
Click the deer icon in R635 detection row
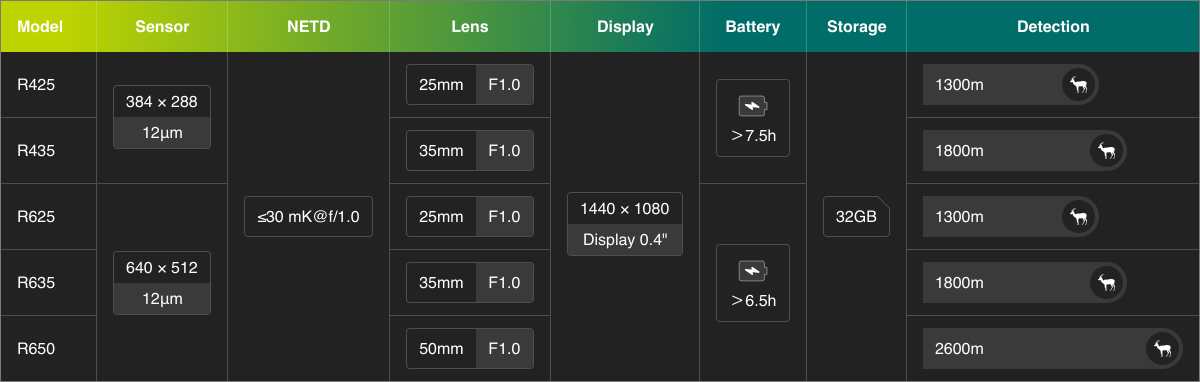coord(1107,283)
